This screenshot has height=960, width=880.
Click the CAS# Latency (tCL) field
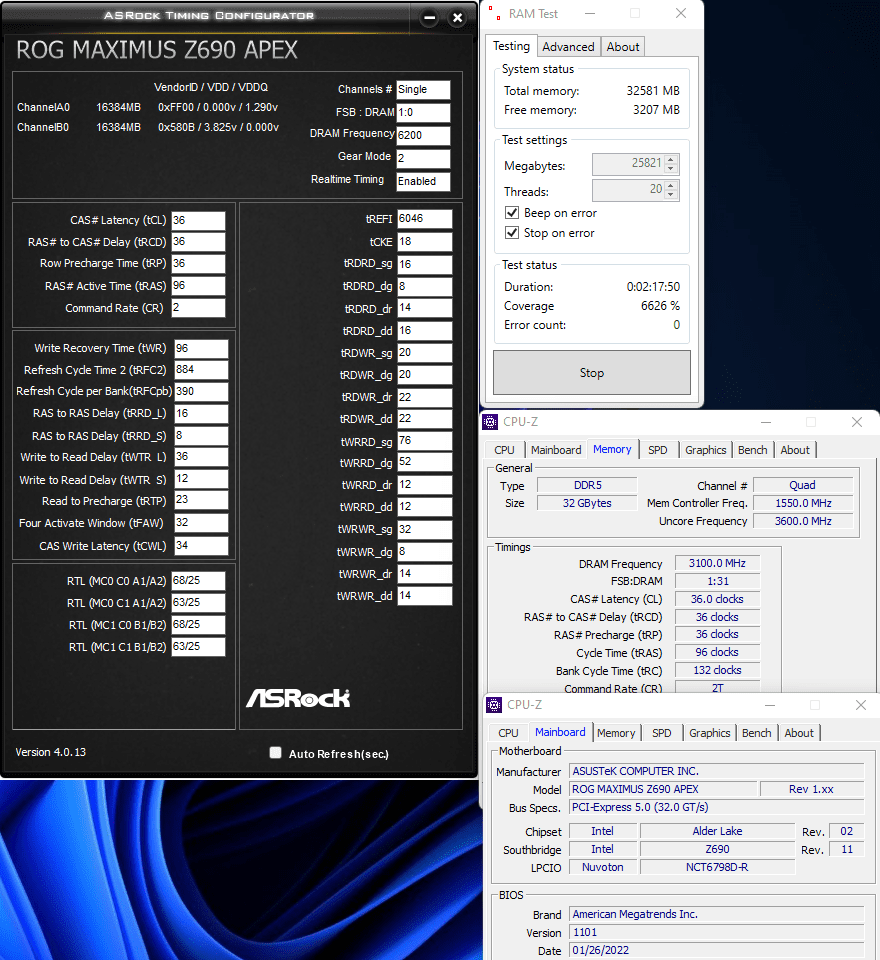(198, 220)
